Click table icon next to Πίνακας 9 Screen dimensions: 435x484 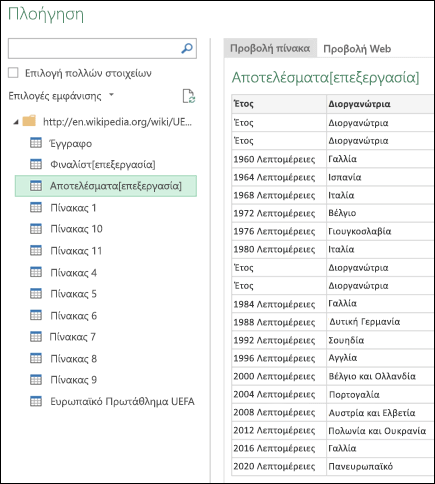pos(36,380)
